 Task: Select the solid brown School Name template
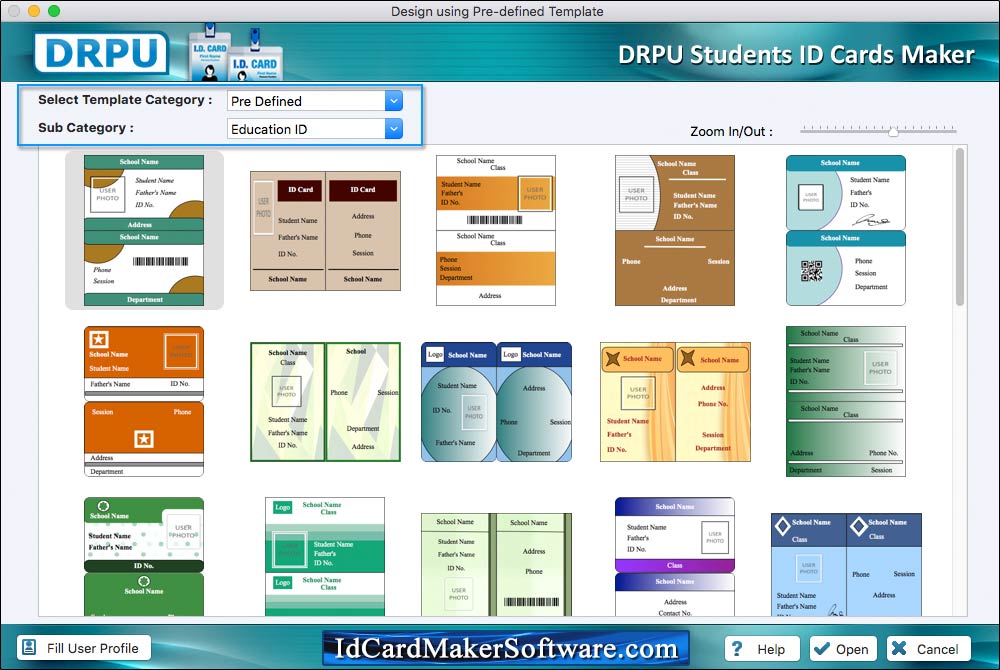(x=675, y=230)
